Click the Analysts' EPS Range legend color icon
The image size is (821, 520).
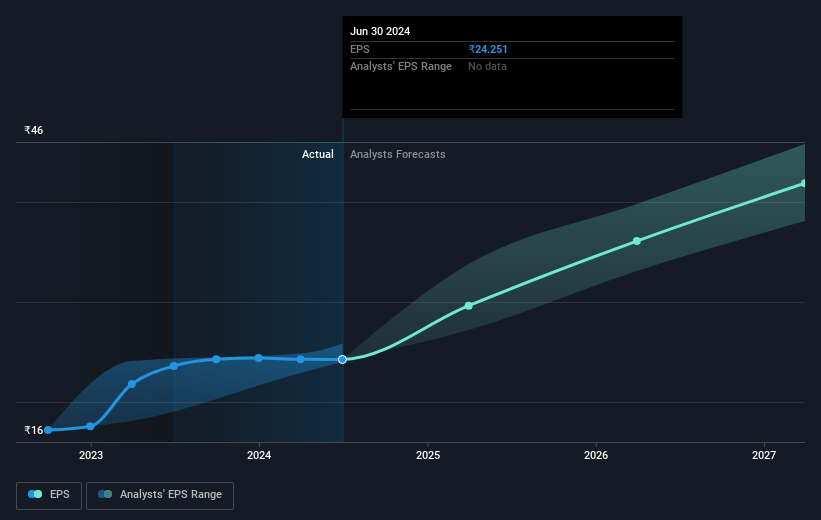coord(105,494)
